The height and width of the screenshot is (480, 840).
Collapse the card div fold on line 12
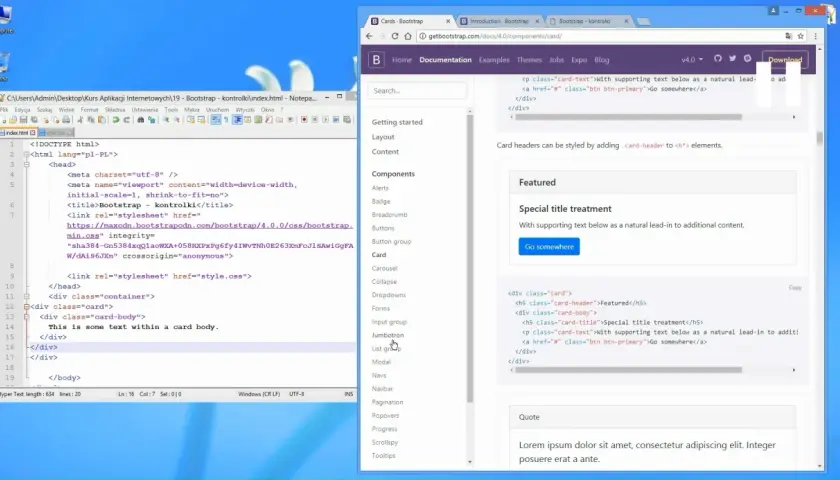point(26,306)
